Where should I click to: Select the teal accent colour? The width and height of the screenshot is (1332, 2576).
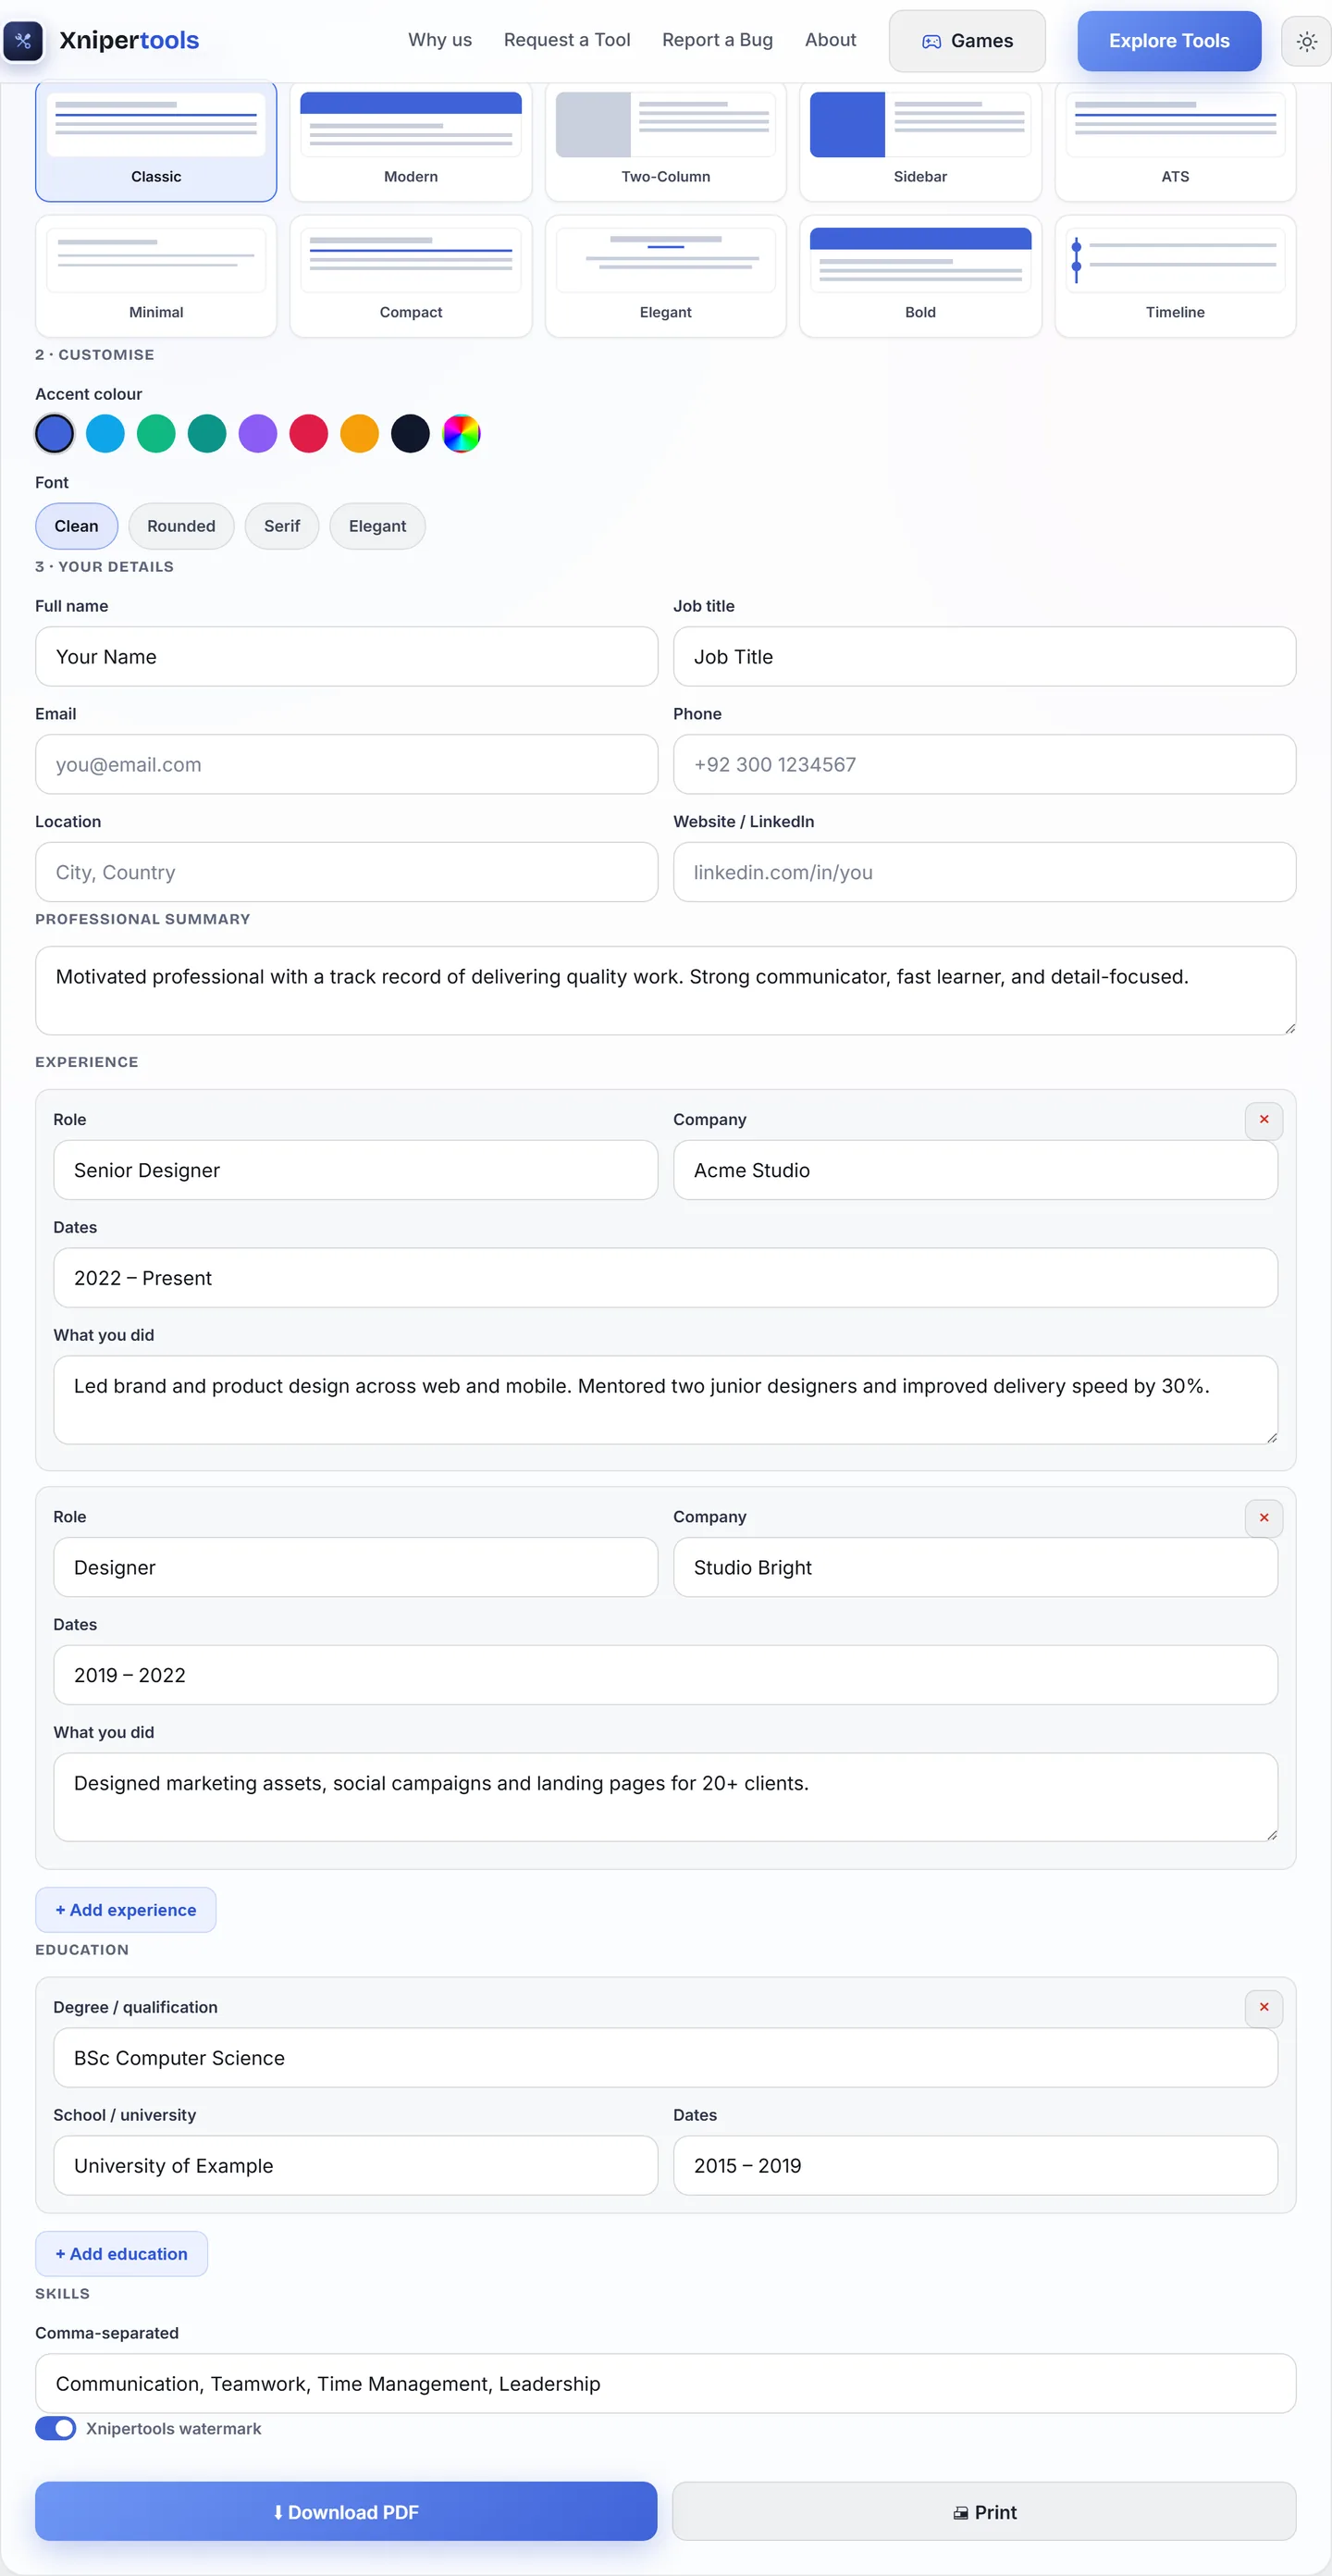pyautogui.click(x=207, y=434)
